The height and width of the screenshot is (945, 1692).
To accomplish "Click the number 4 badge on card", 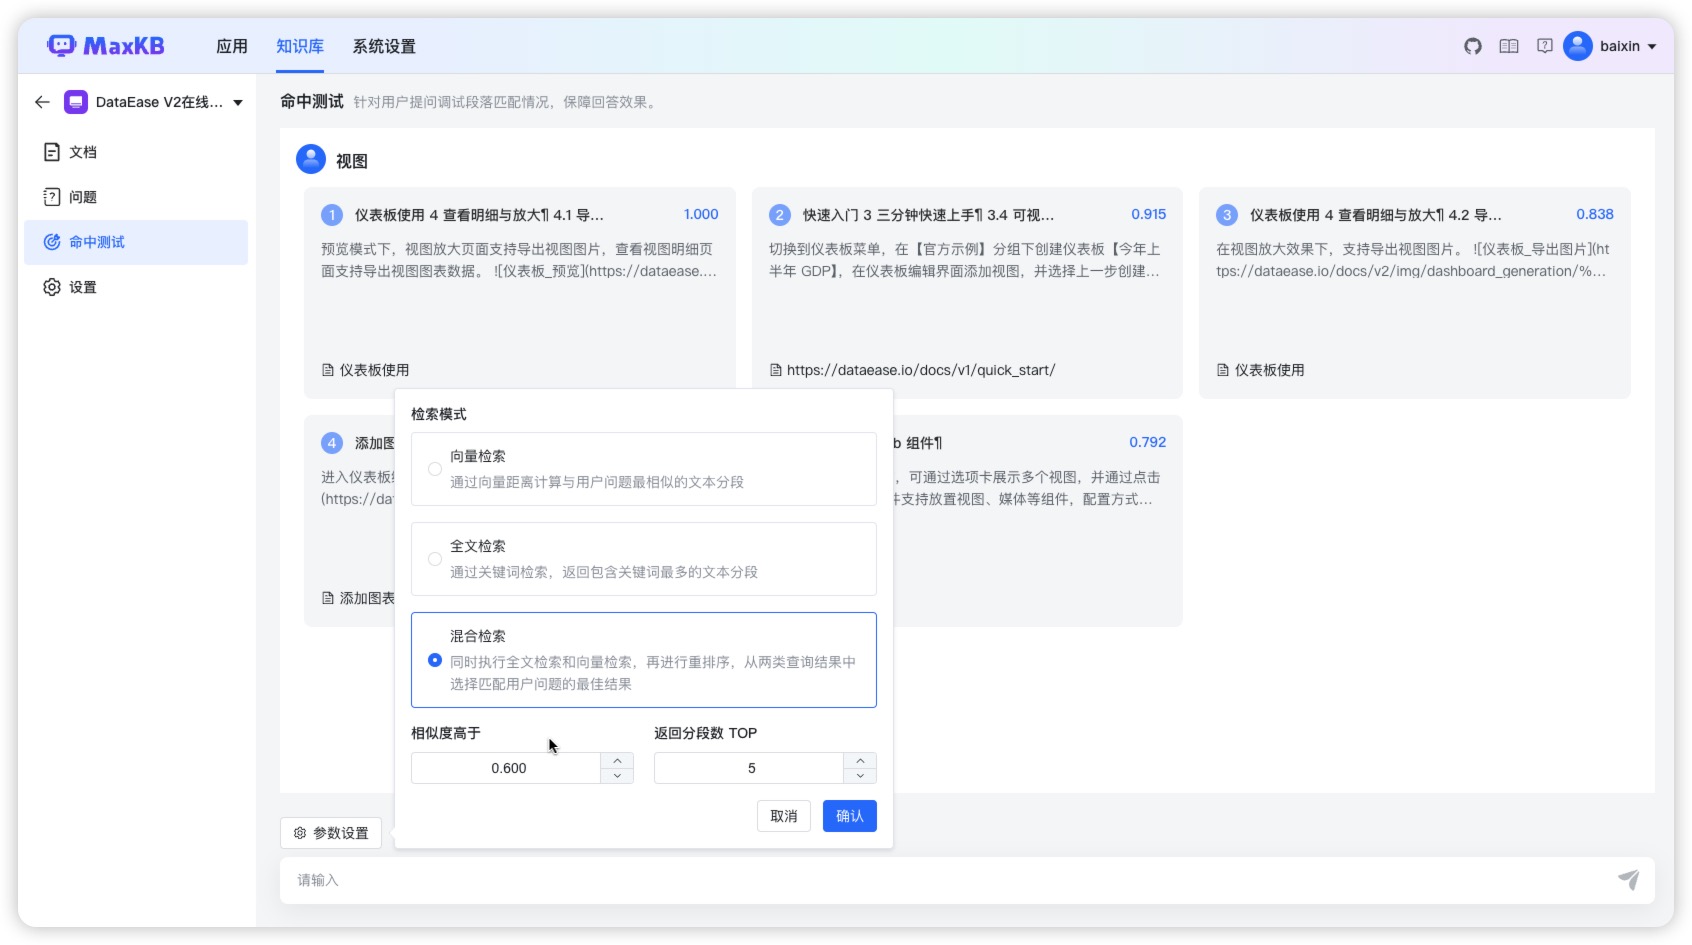I will 332,443.
